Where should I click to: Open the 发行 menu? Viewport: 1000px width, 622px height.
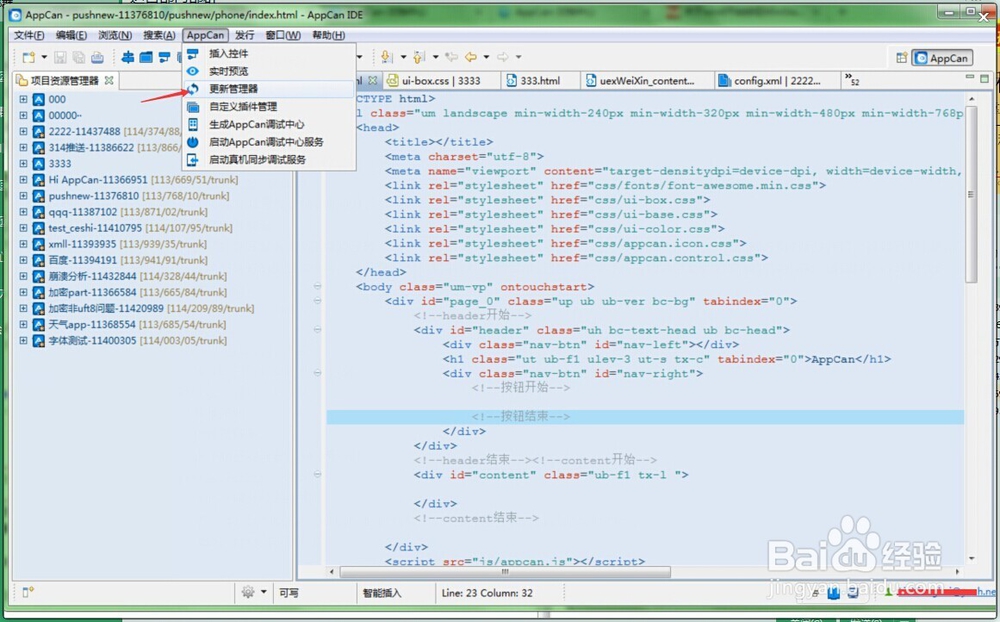point(244,35)
